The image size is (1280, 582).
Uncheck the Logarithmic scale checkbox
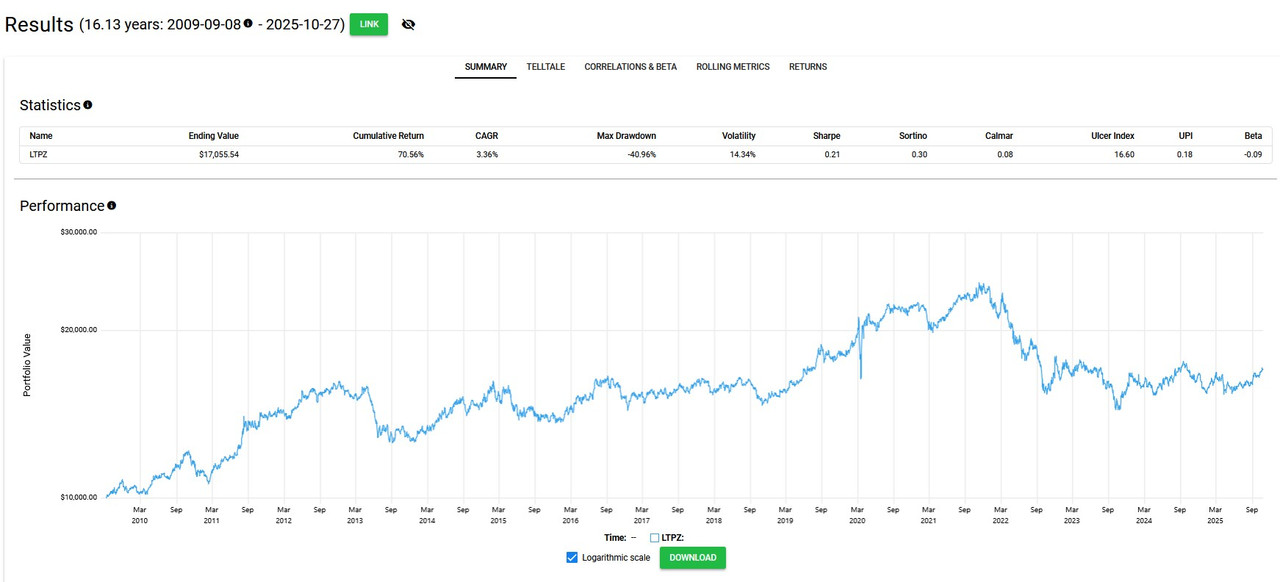pyautogui.click(x=572, y=558)
